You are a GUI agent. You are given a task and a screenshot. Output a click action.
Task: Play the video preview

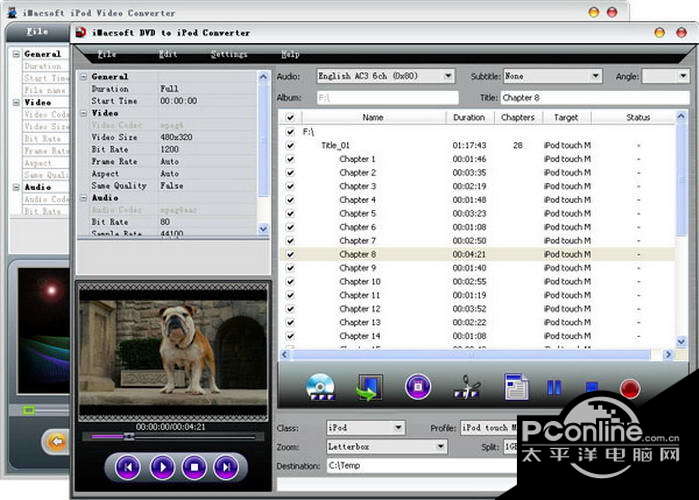pyautogui.click(x=162, y=466)
